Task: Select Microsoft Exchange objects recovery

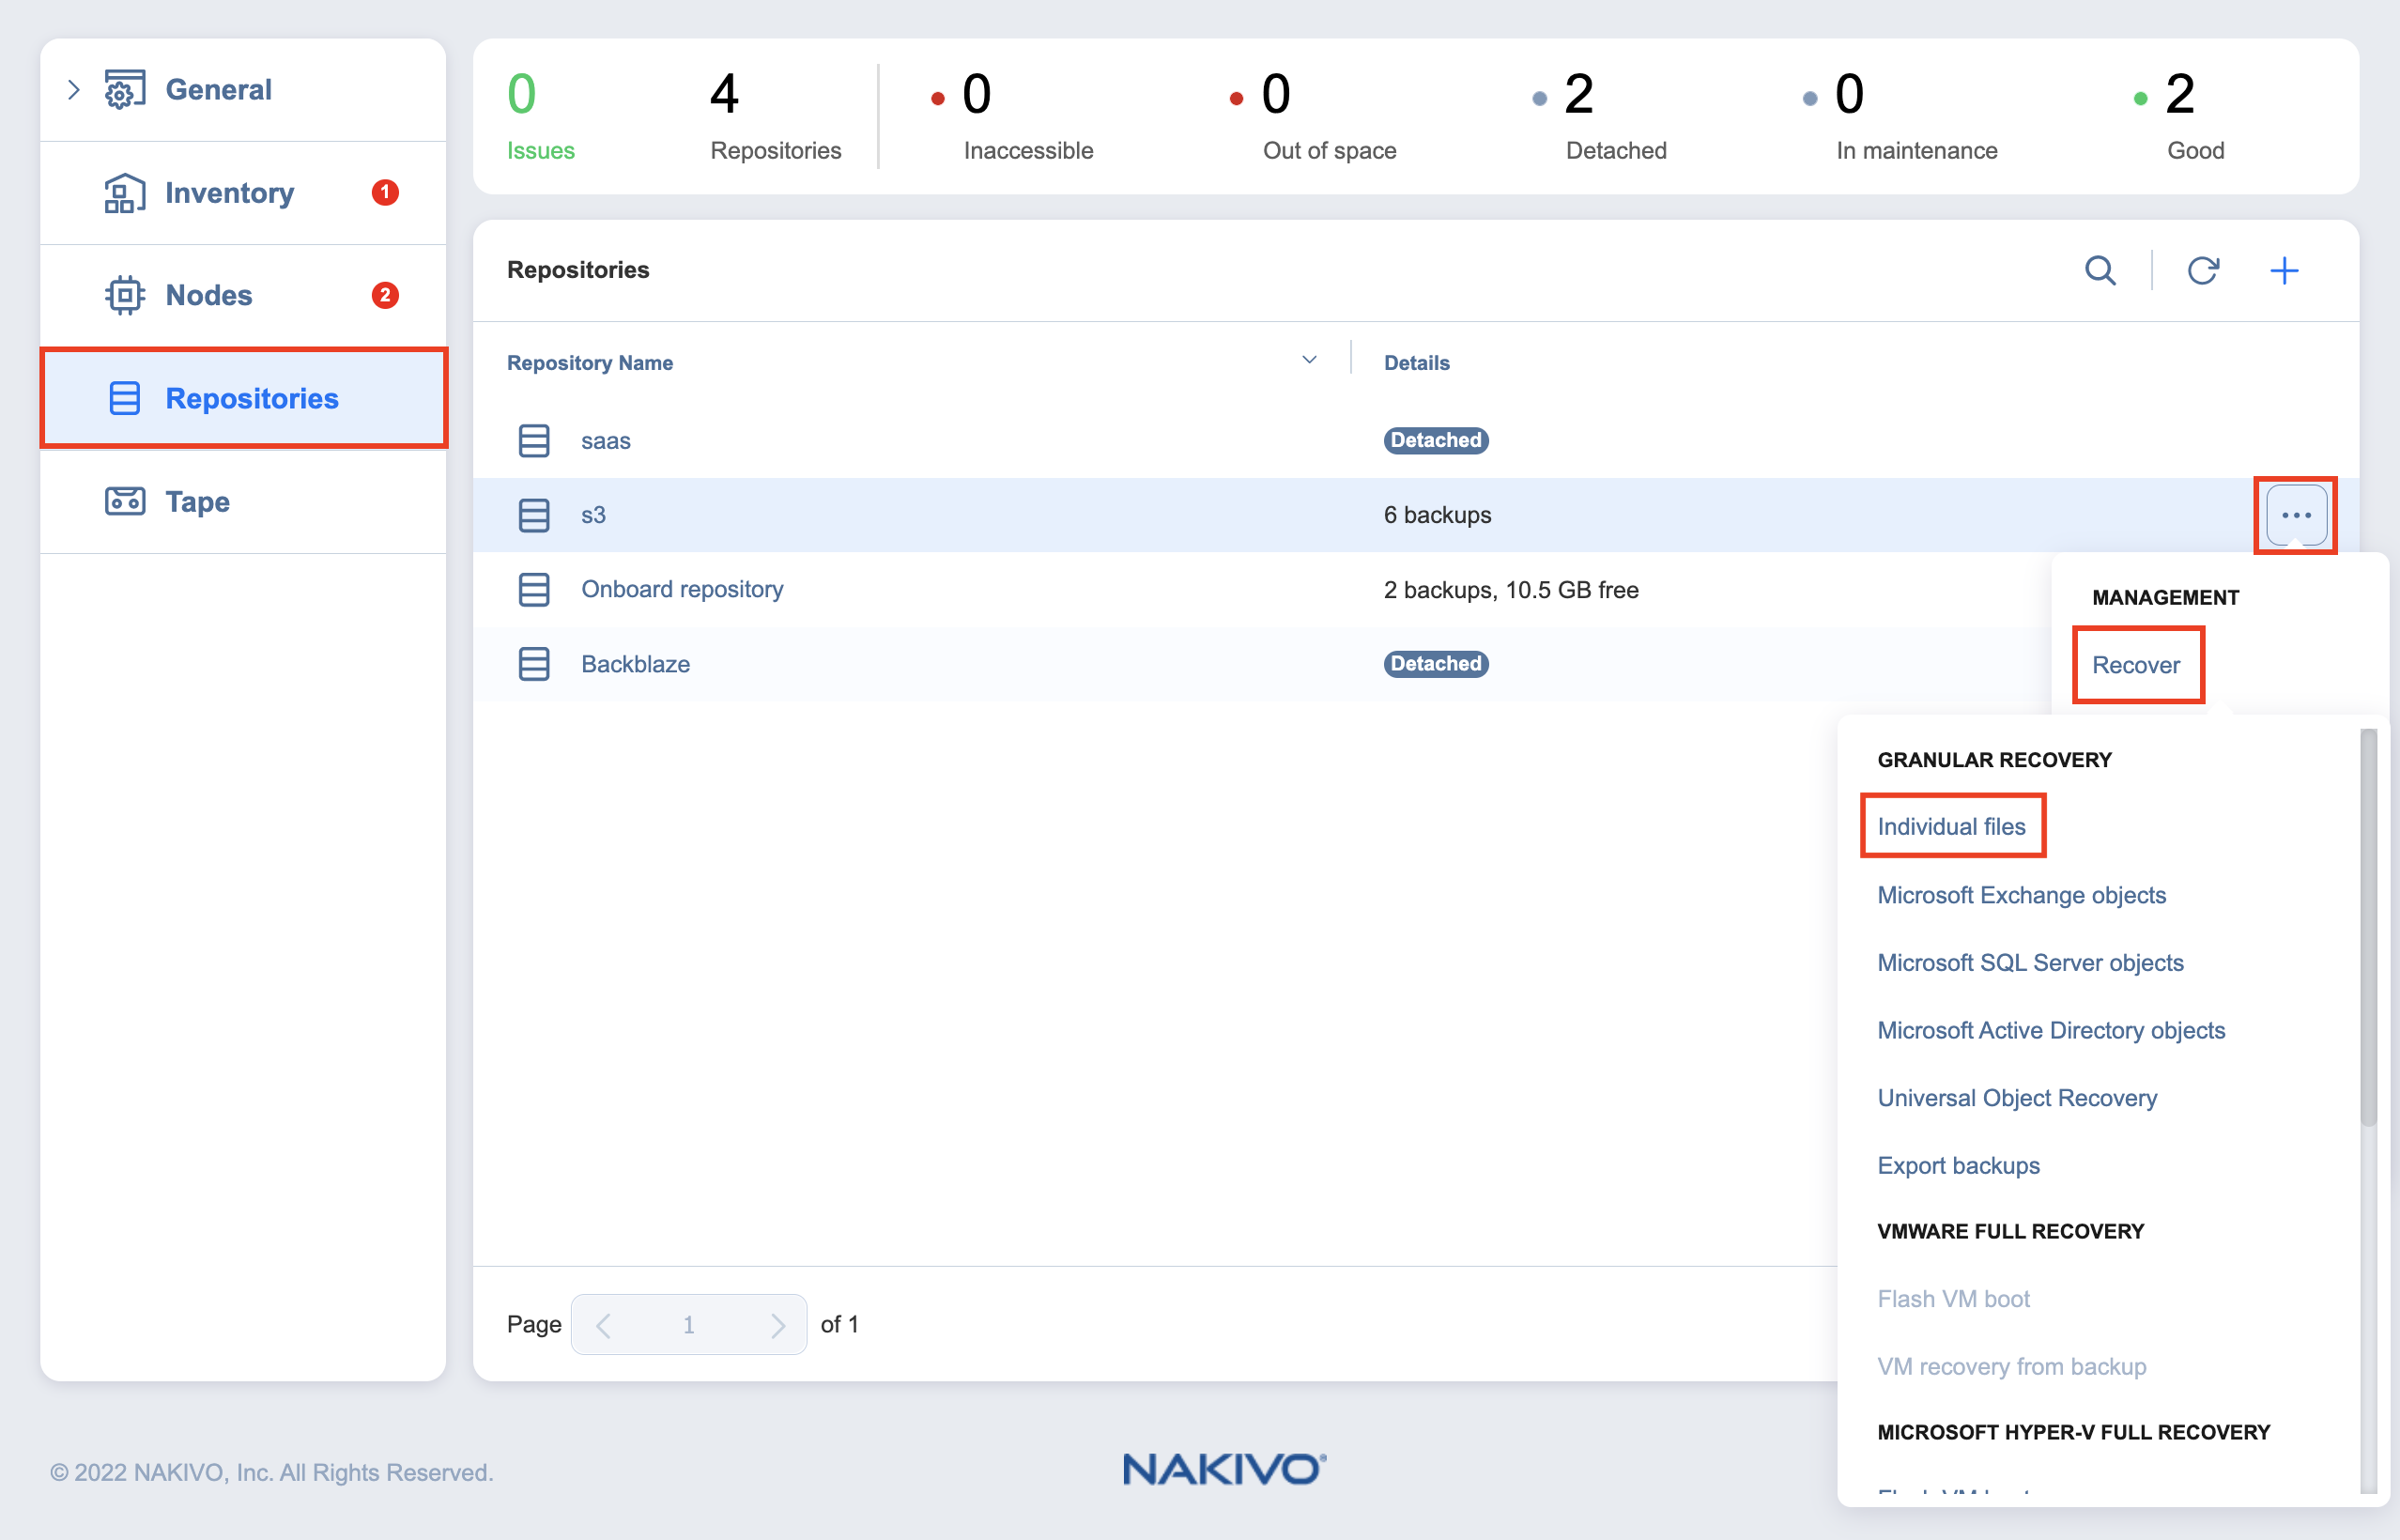Action: (2021, 895)
